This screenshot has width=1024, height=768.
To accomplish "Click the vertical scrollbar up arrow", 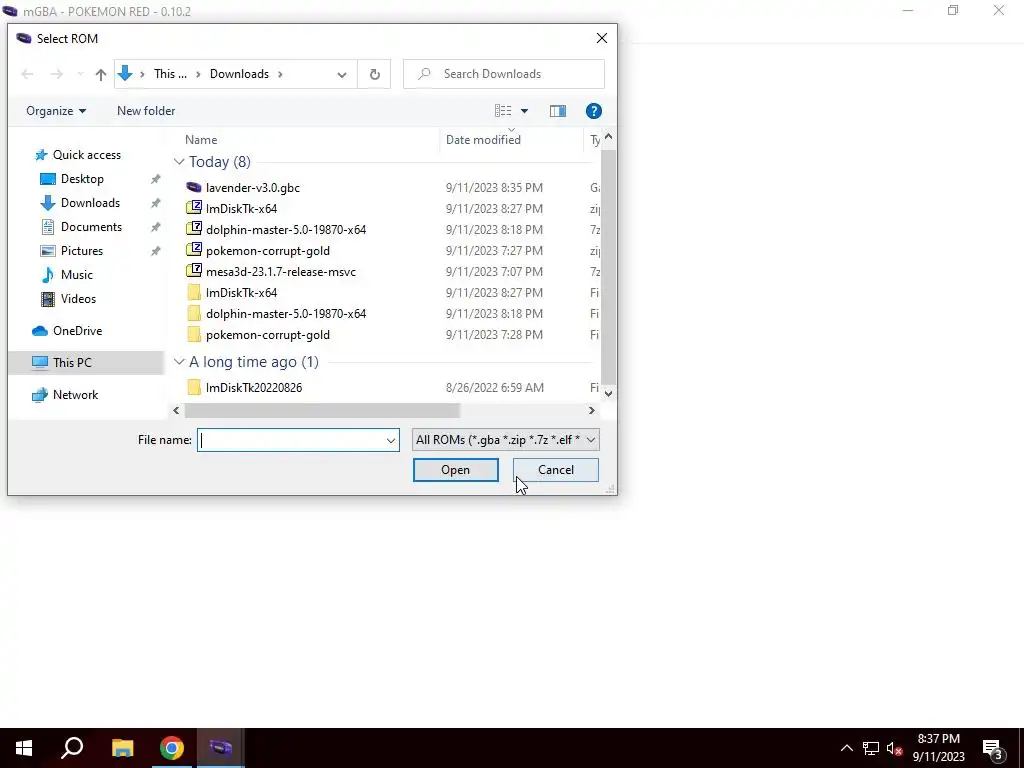I will pyautogui.click(x=608, y=136).
